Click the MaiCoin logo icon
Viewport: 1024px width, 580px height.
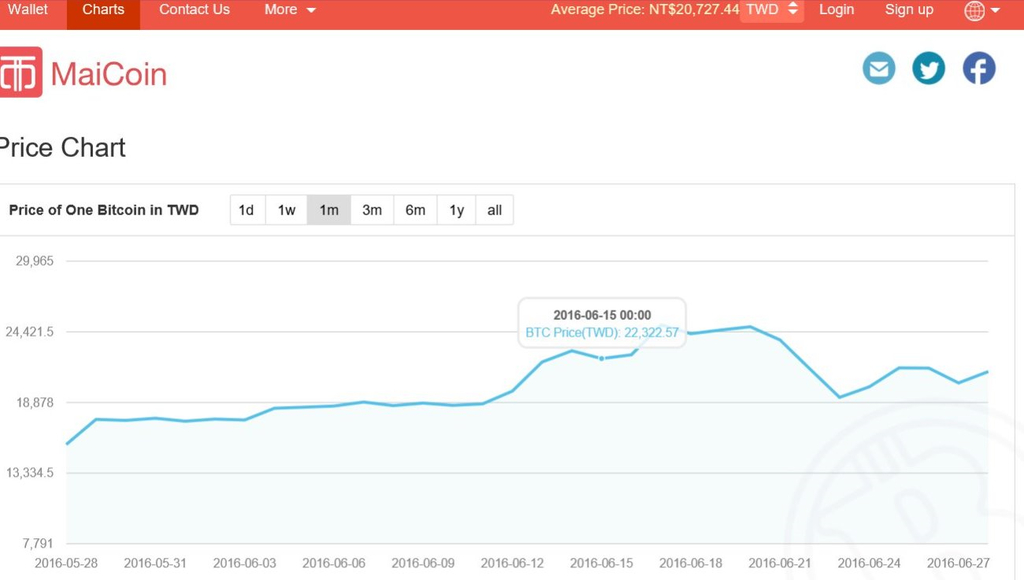pyautogui.click(x=20, y=73)
